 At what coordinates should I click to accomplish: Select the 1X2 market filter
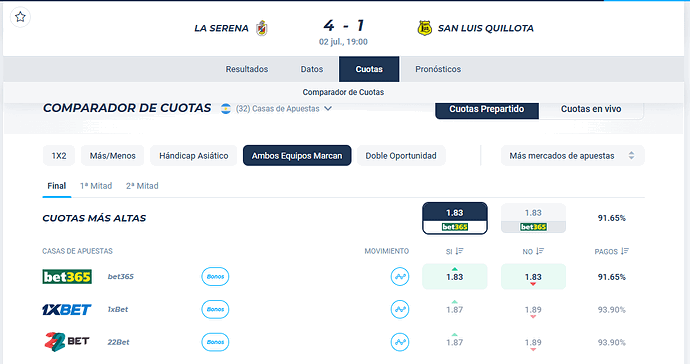59,156
